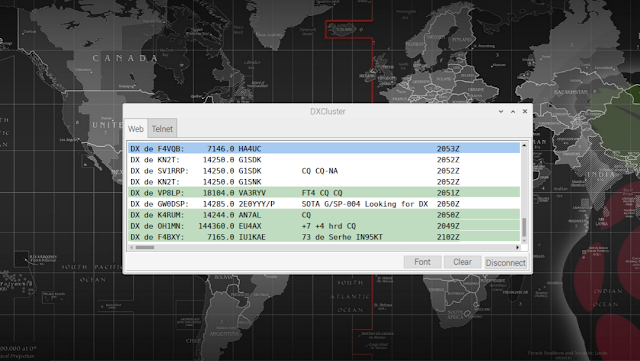
Task: Click the horizontal scroll left arrow
Action: click(x=131, y=247)
